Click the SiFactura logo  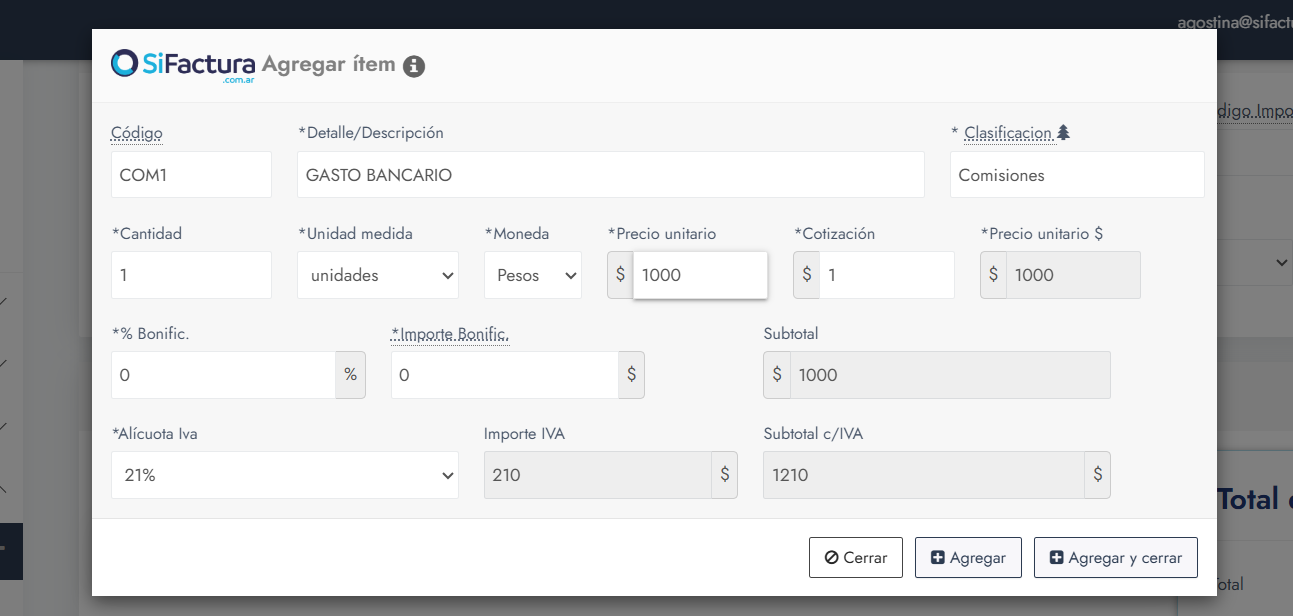(x=183, y=65)
